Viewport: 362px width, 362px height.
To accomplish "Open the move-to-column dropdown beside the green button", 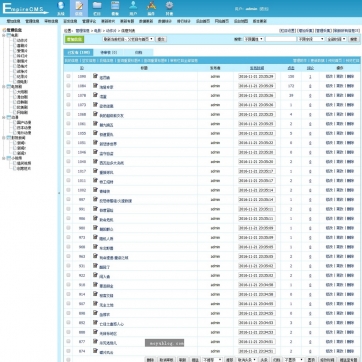I will coord(128,39).
